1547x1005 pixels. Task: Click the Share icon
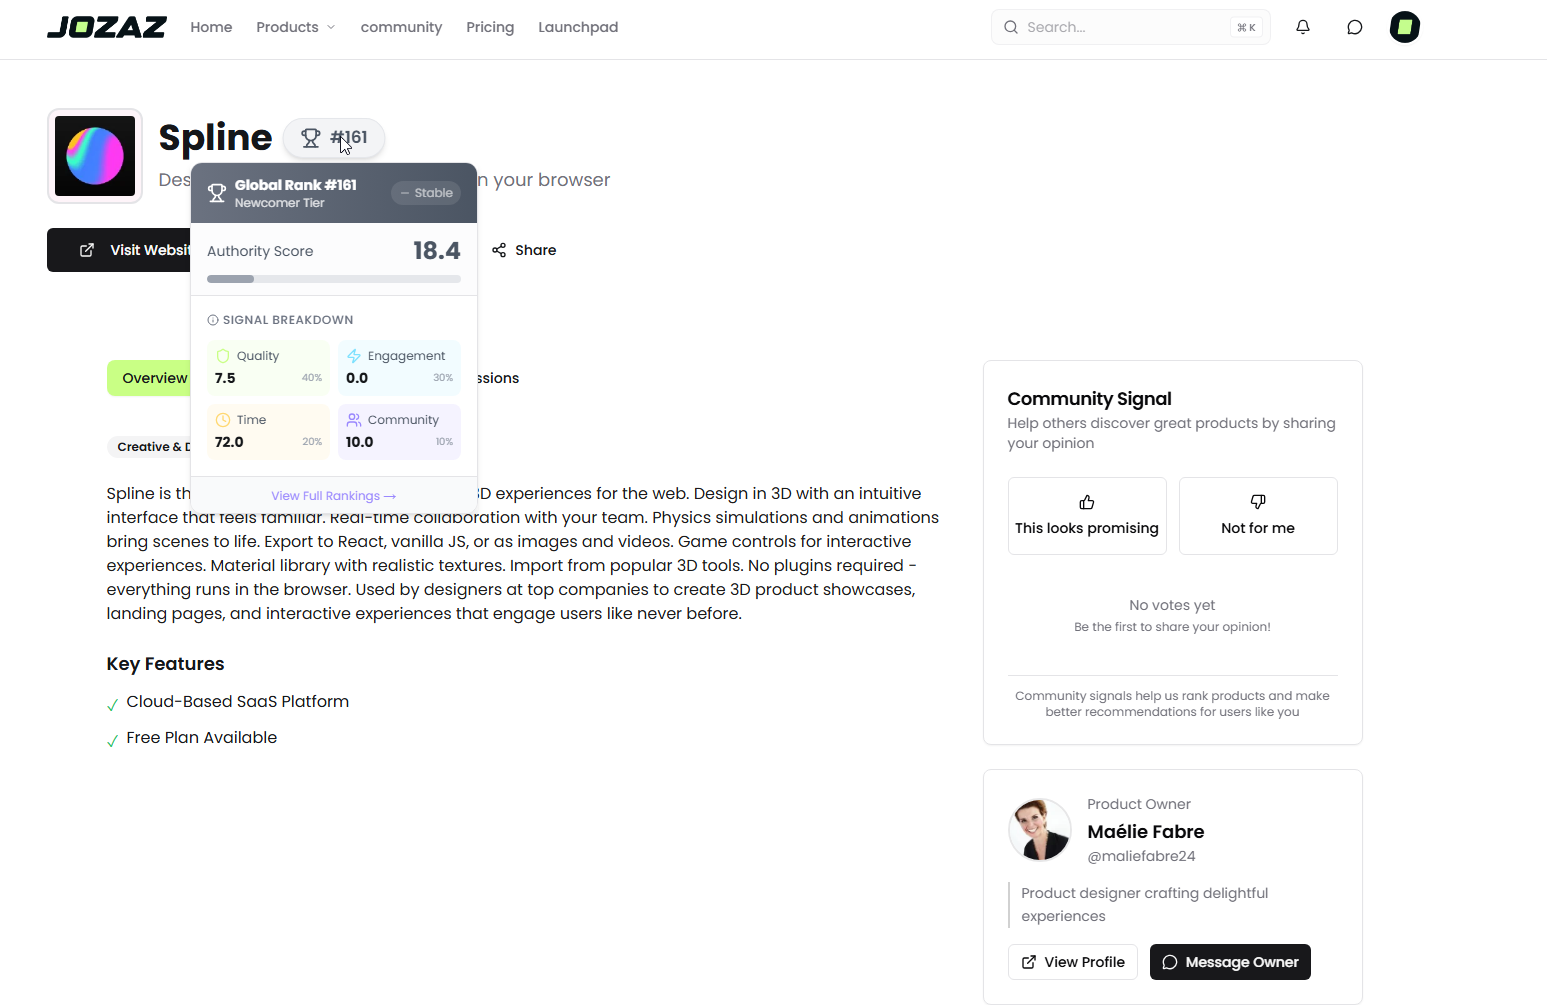[x=499, y=249]
